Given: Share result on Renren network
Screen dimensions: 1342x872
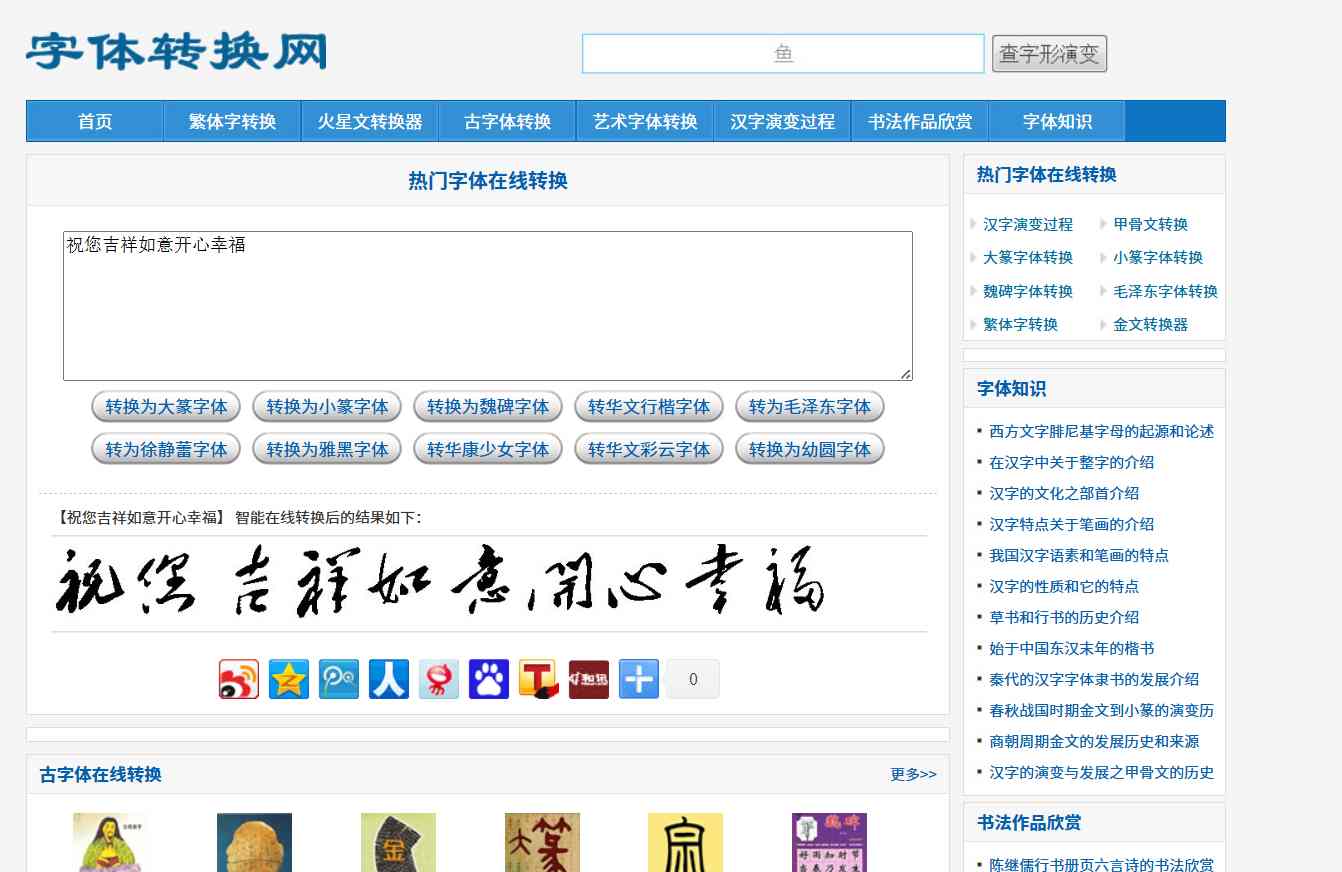Looking at the screenshot, I should pos(388,678).
